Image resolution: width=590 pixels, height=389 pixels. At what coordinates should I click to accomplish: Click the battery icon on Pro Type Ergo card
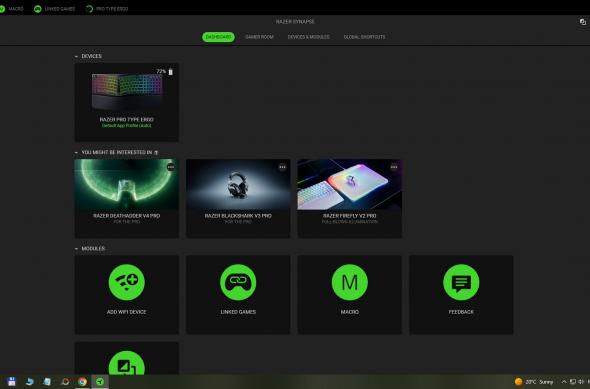pyautogui.click(x=170, y=71)
